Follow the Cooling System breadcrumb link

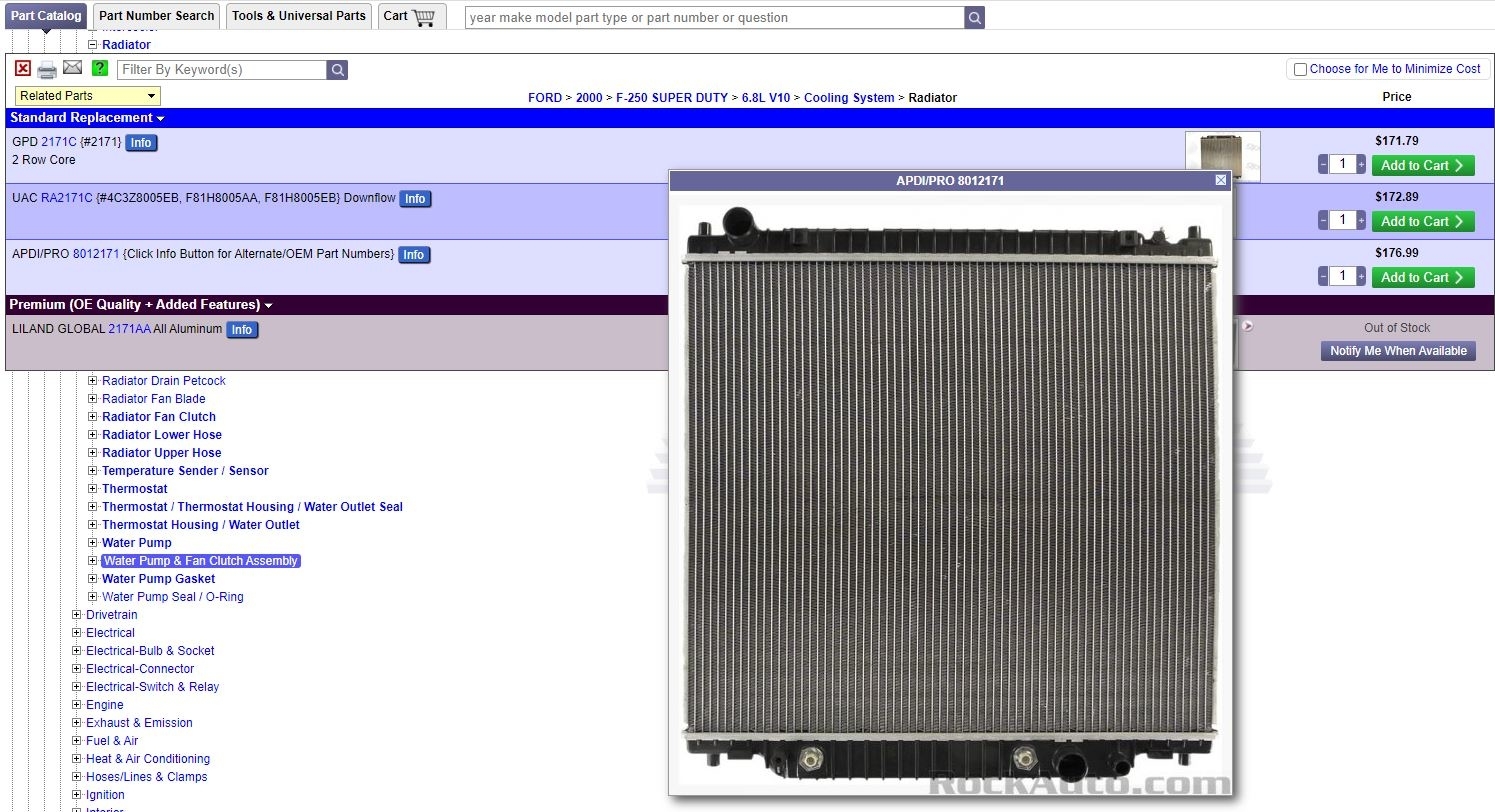[x=849, y=98]
